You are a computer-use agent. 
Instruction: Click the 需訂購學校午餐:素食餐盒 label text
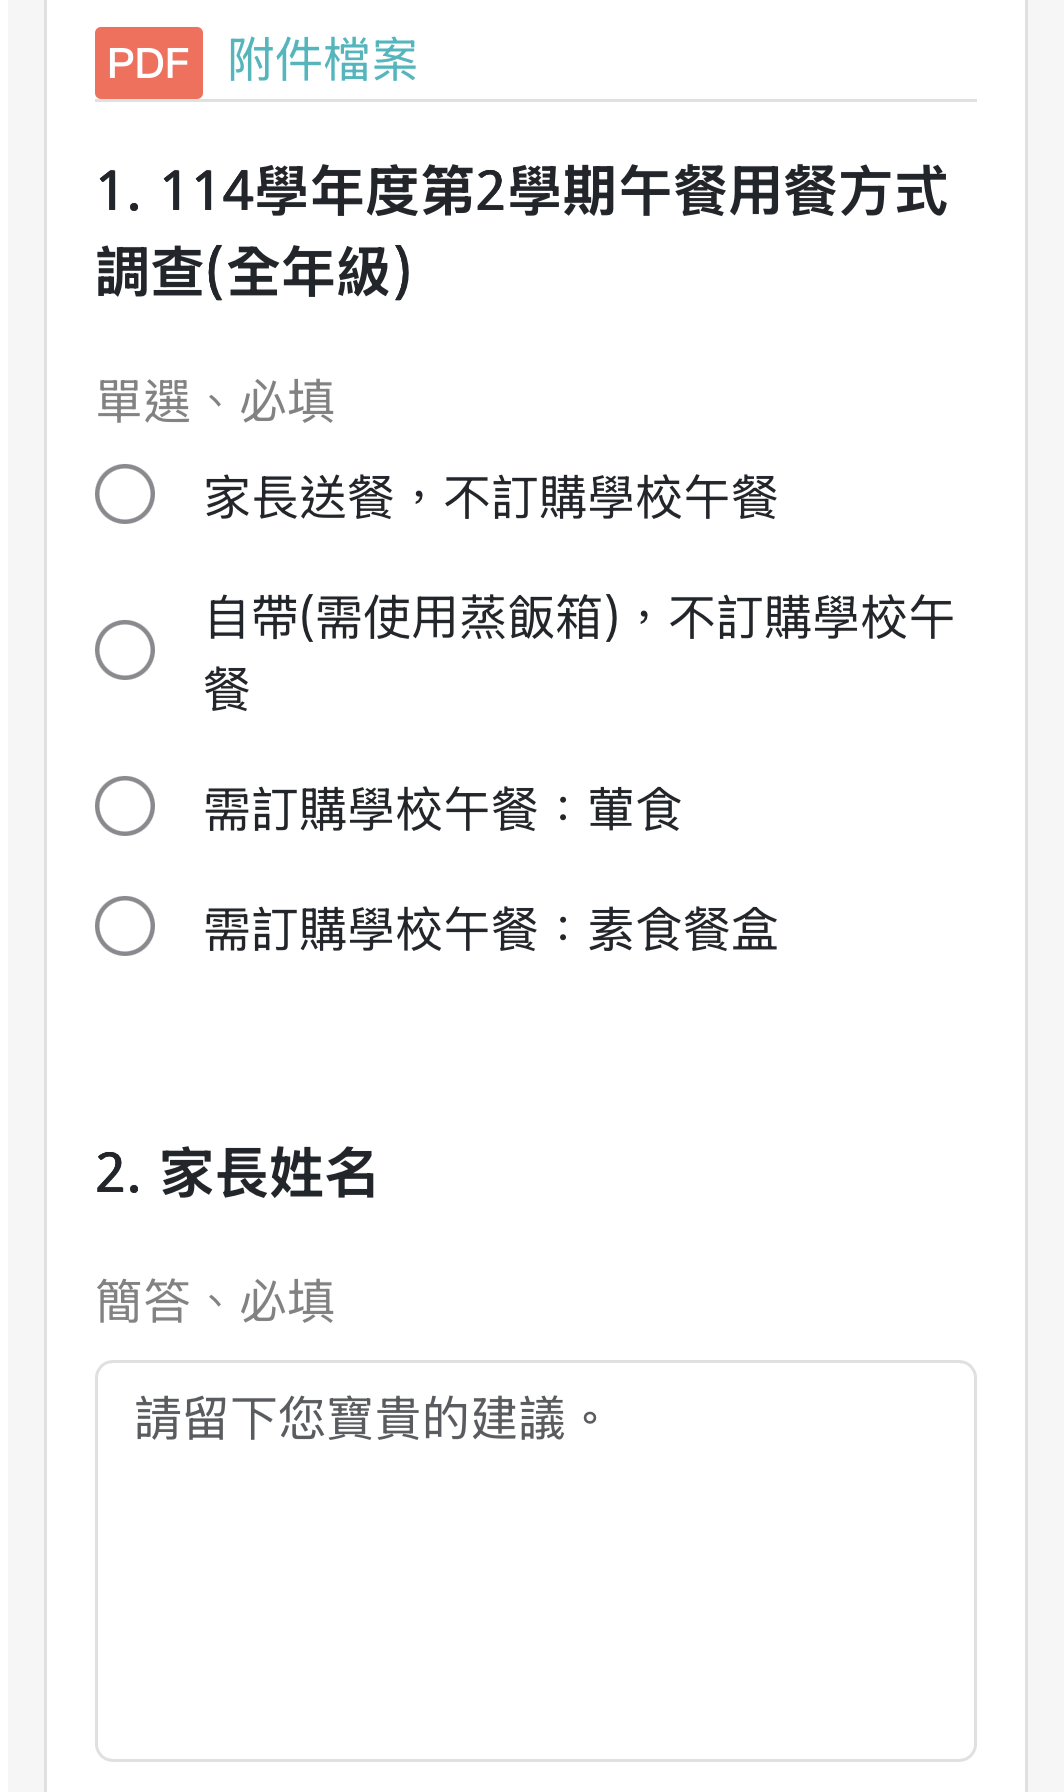pos(490,929)
